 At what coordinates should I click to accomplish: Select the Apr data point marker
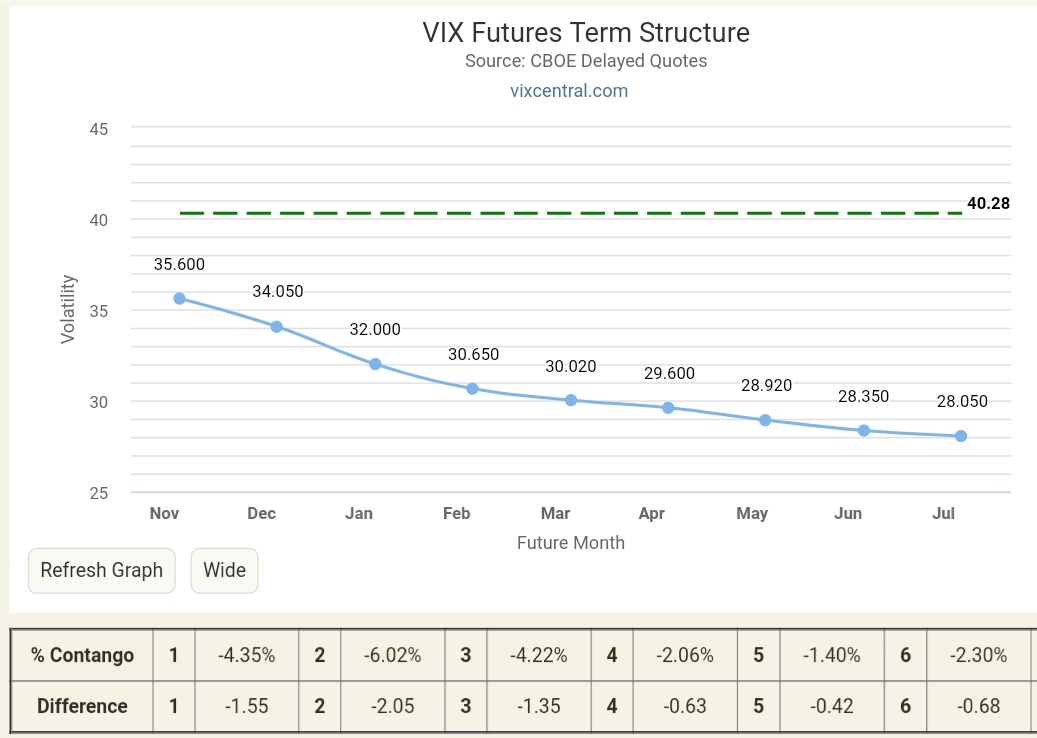[x=668, y=407]
